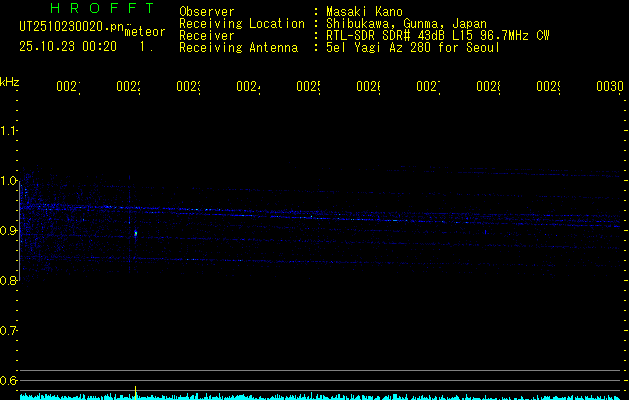Image resolution: width=629 pixels, height=400 pixels.
Task: Click the 1.1 kHz frequency tick label
Action: pyautogui.click(x=9, y=131)
